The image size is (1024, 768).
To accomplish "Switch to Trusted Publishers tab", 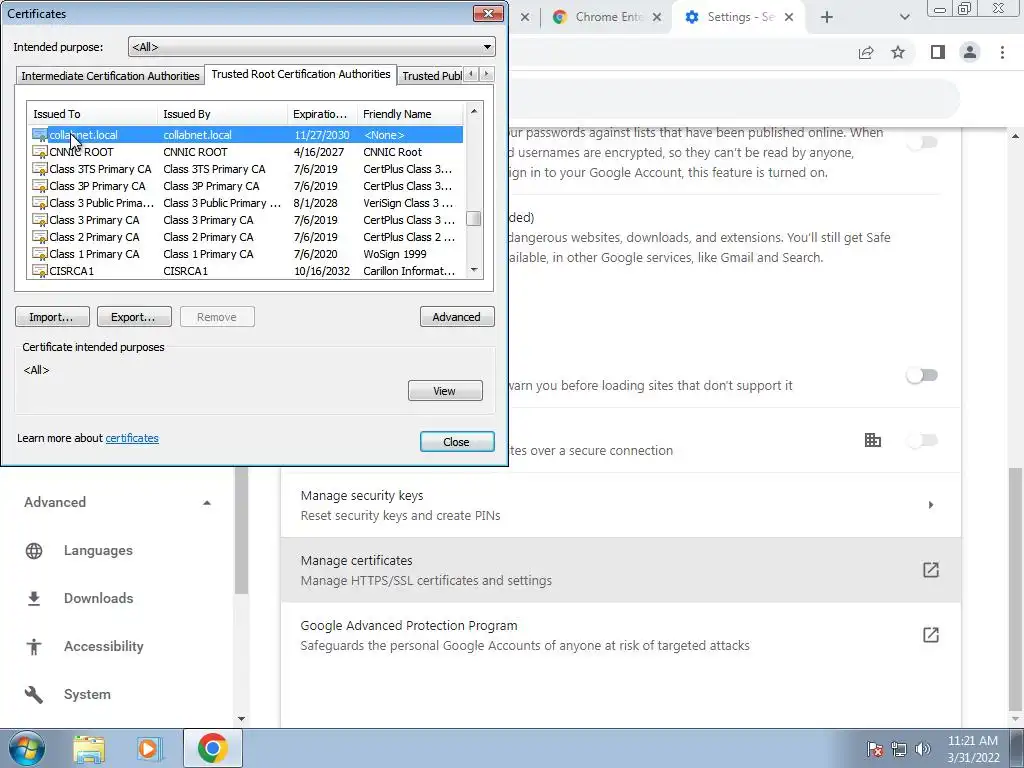I will point(431,76).
